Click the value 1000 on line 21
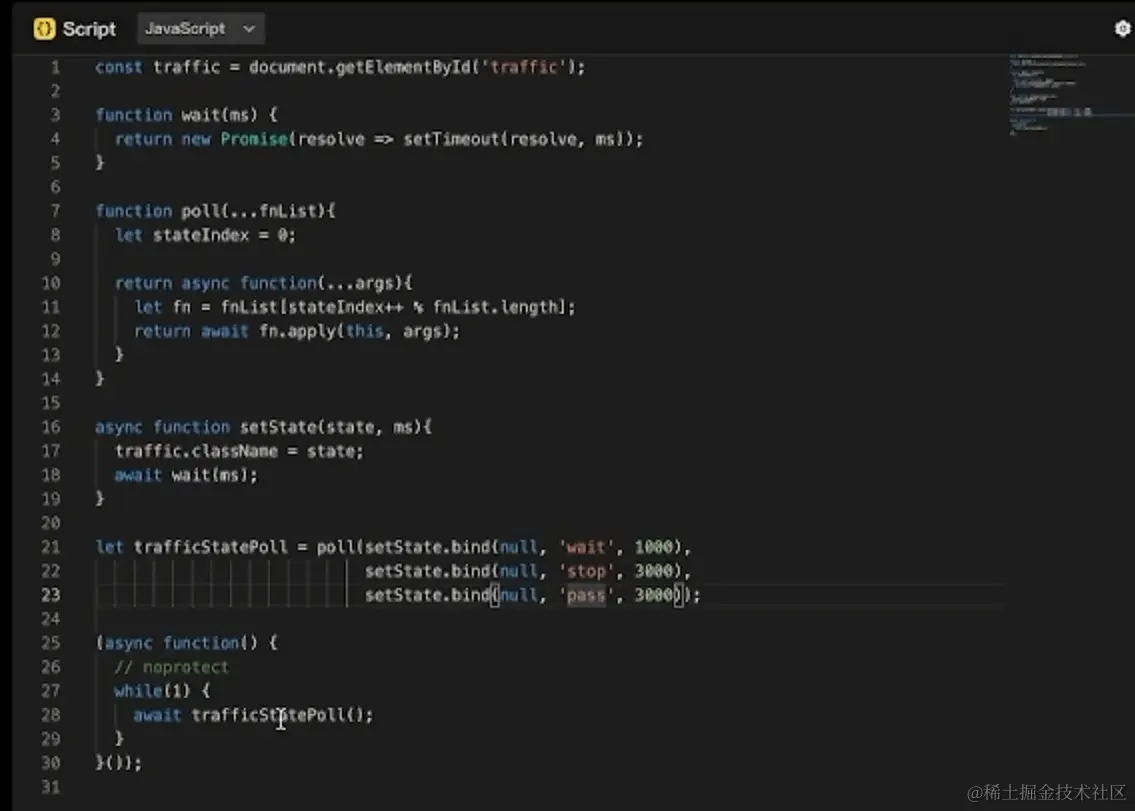The height and width of the screenshot is (811, 1135). [x=654, y=547]
